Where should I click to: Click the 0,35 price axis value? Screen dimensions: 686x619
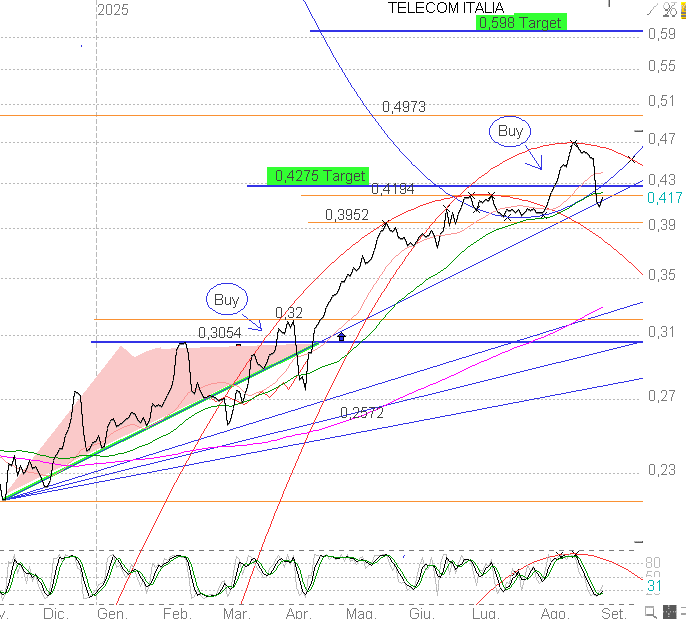coord(662,275)
